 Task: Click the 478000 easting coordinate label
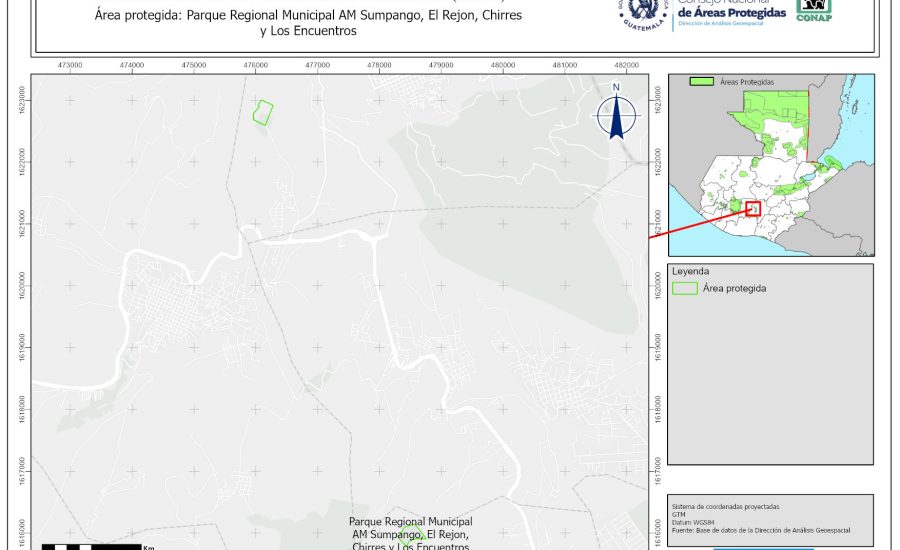pos(379,65)
